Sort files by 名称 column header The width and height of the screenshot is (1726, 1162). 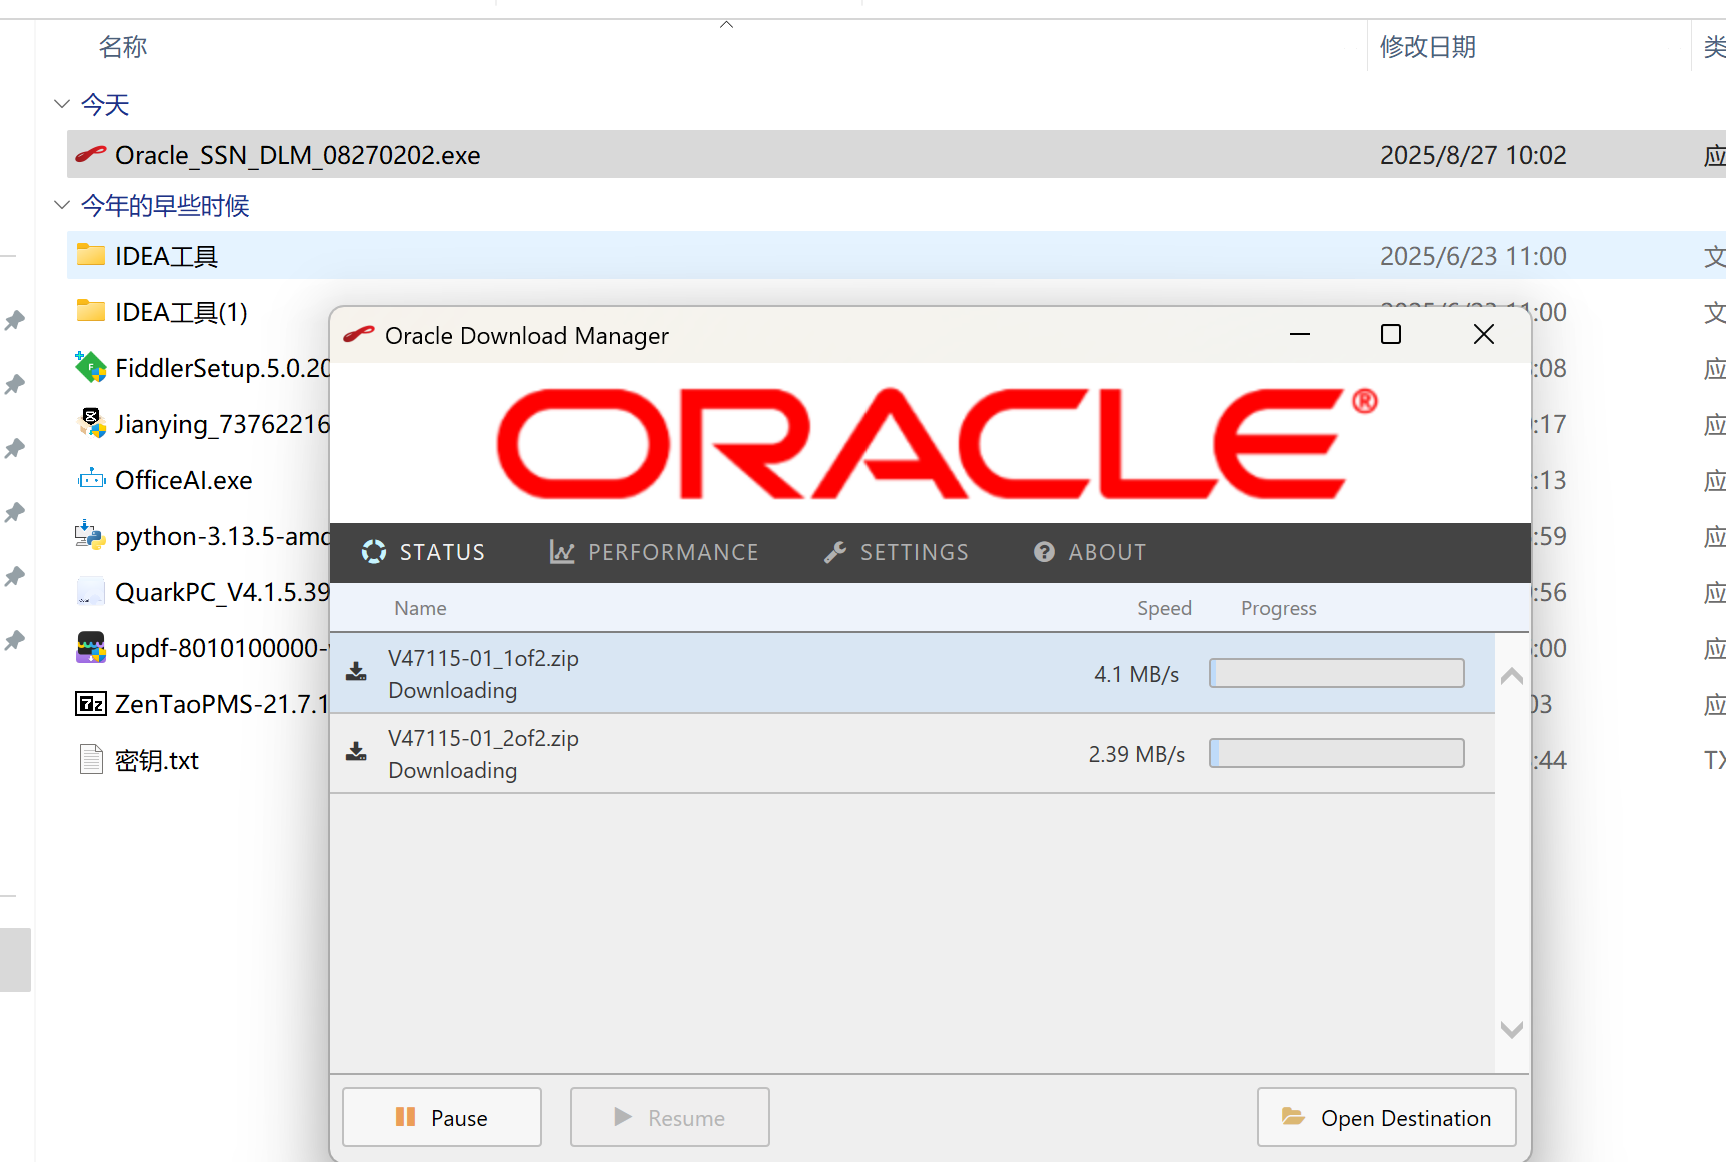coord(123,47)
